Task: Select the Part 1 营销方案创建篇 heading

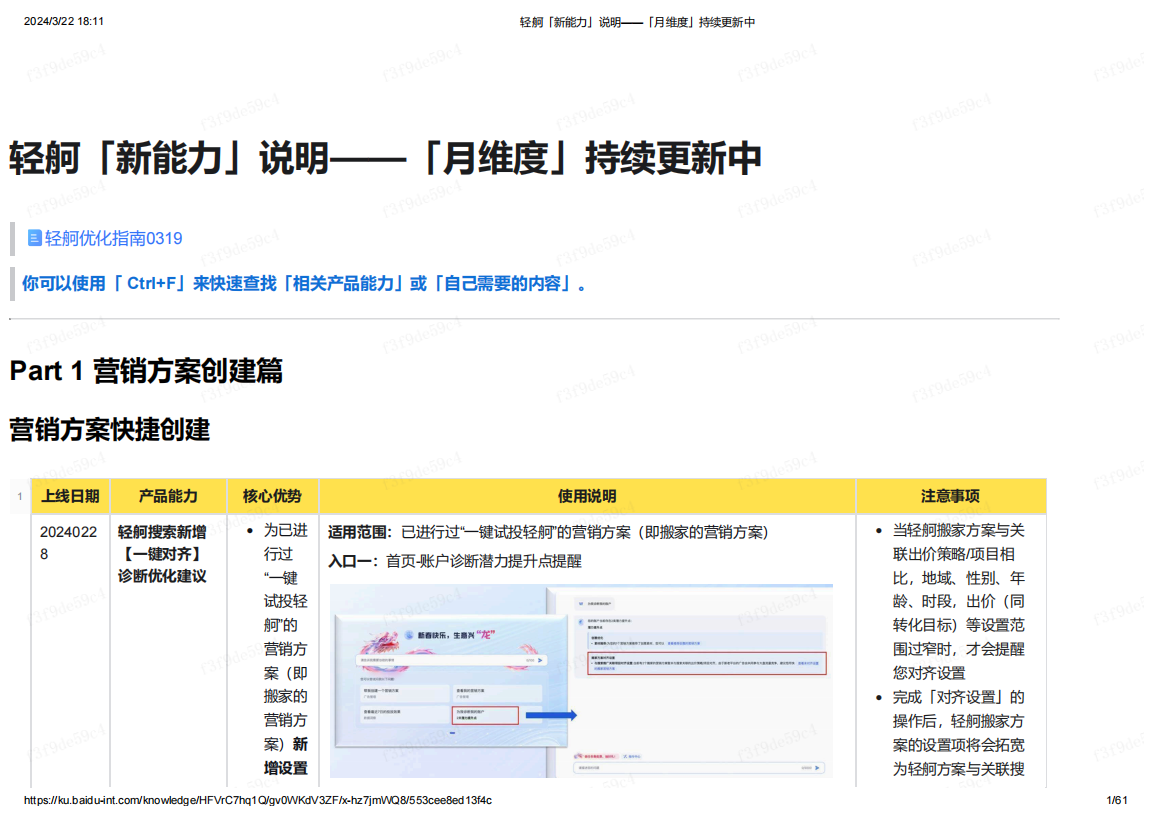Action: click(146, 371)
